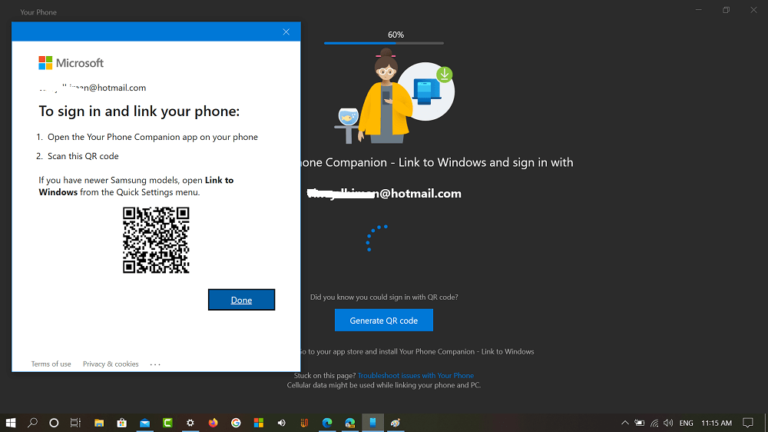
Task: Open Microsoft Store bag icon
Action: point(121,423)
